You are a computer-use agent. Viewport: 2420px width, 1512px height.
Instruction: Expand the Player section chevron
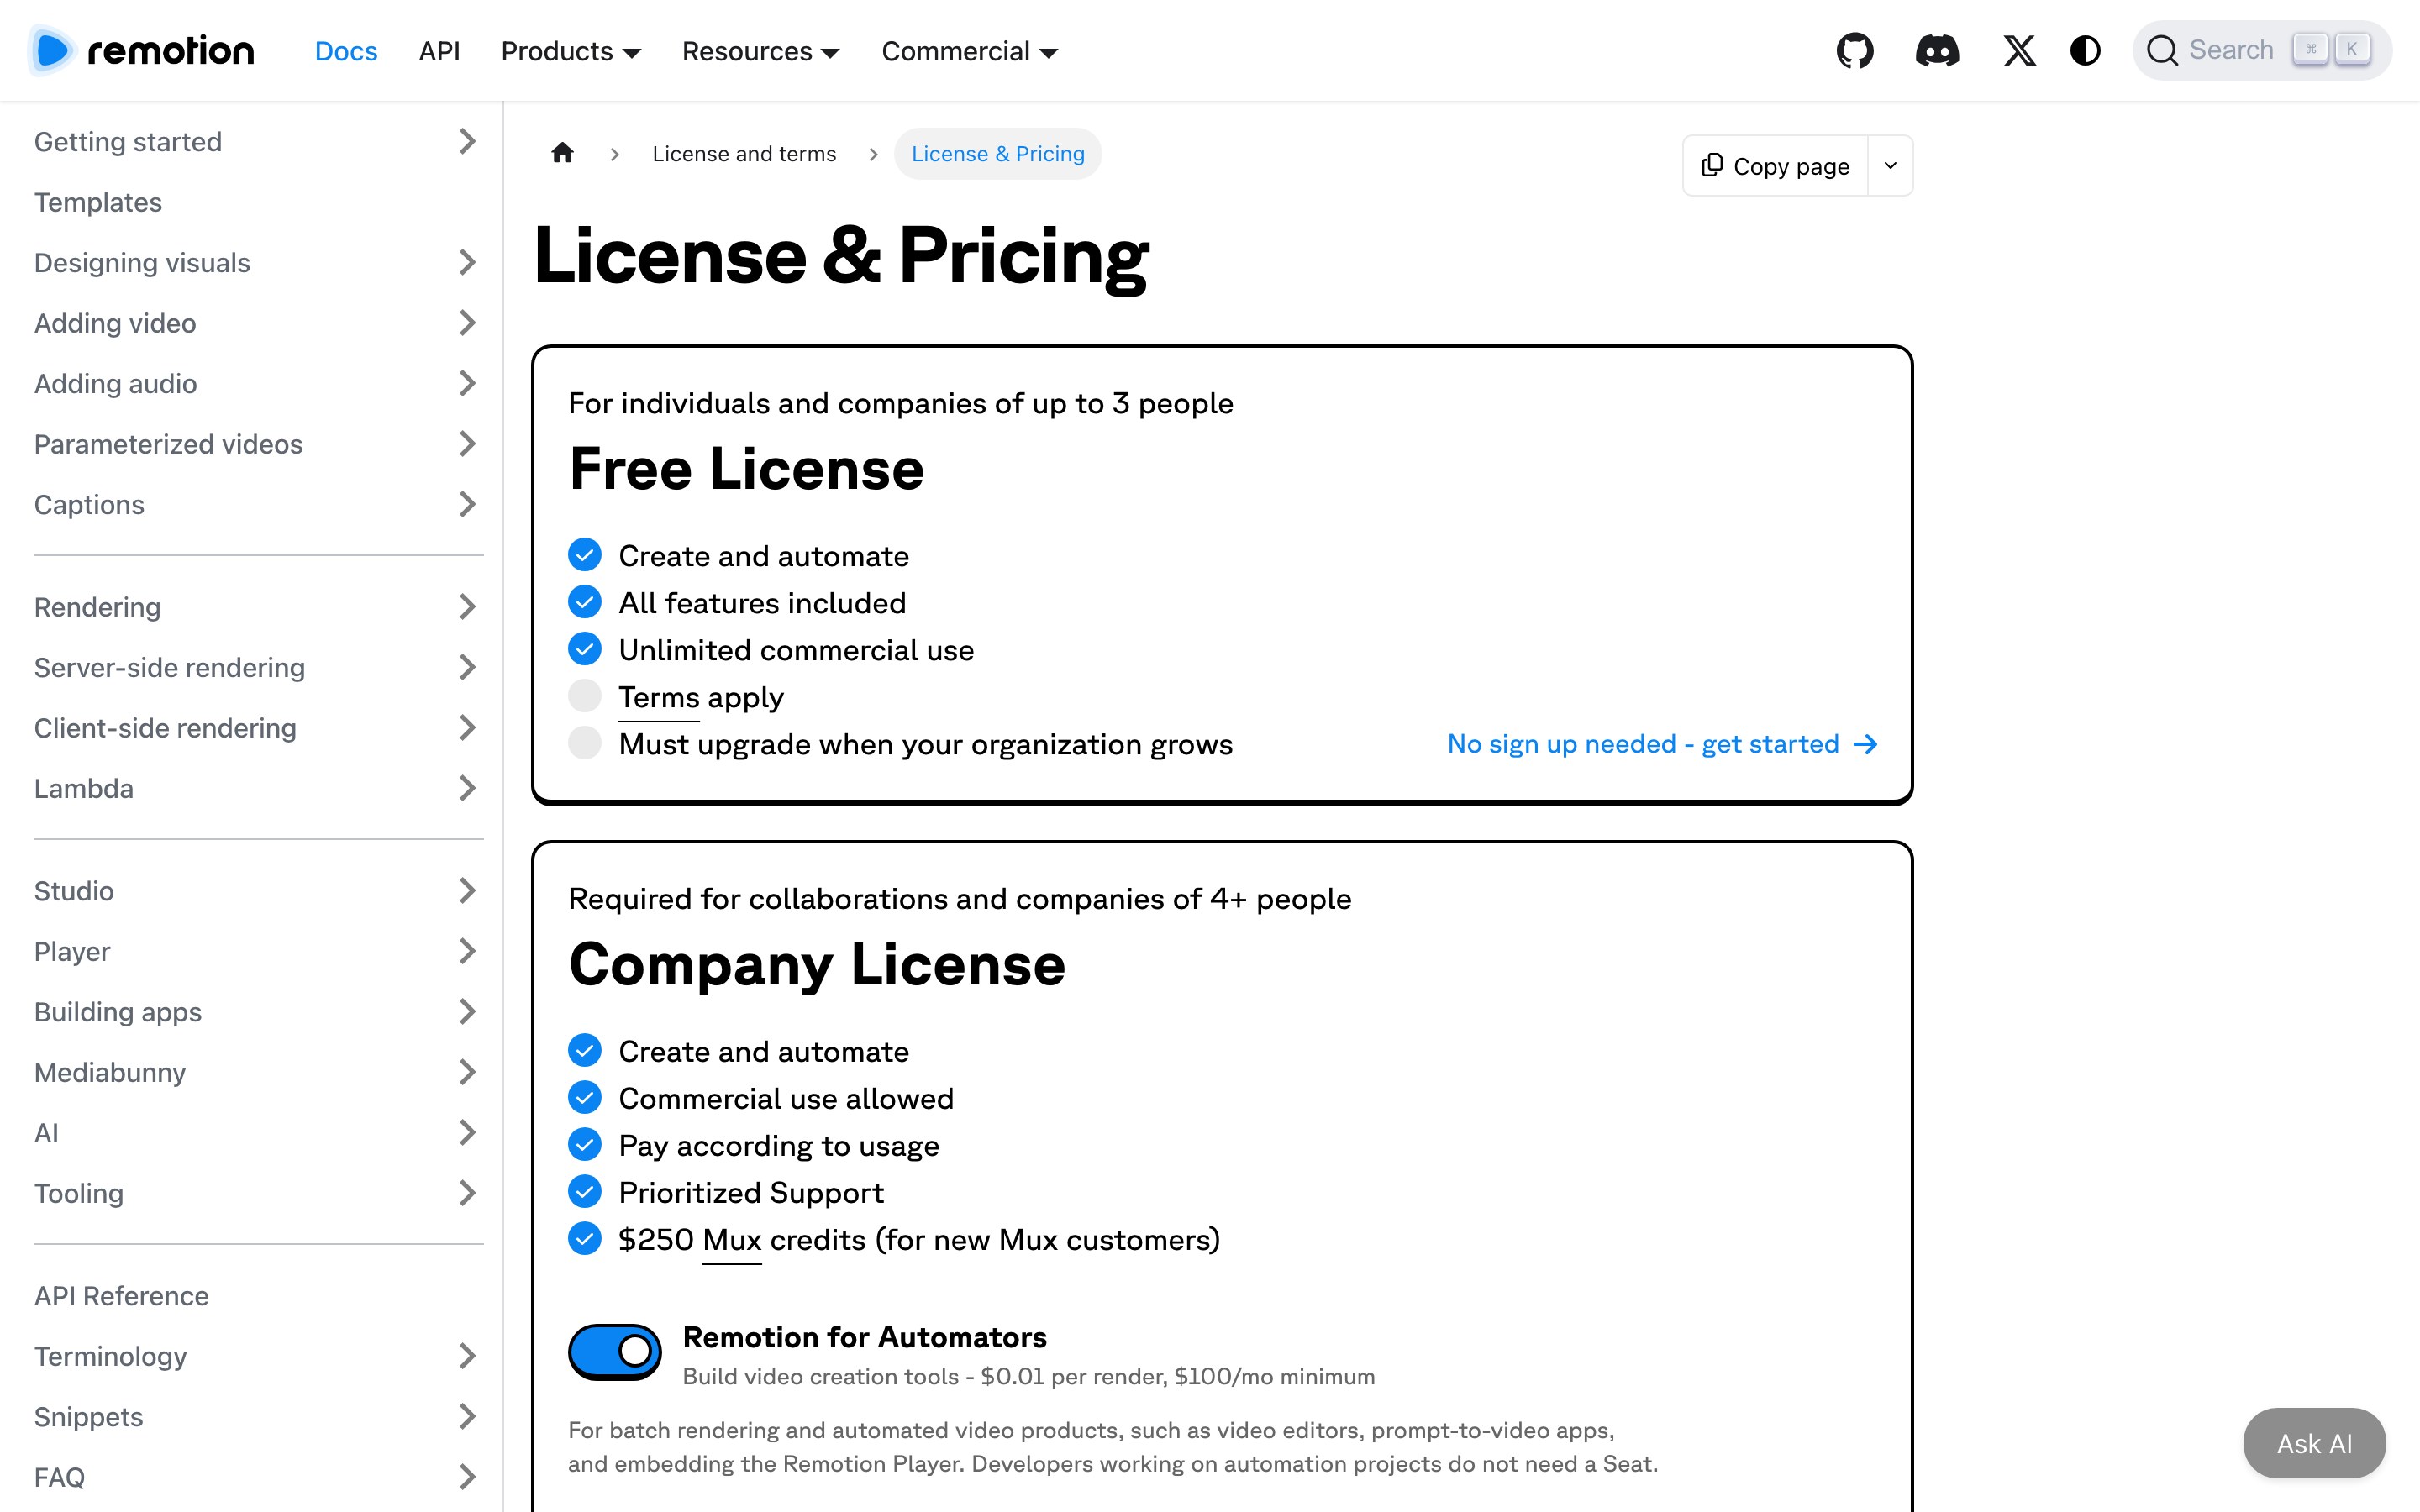click(467, 952)
